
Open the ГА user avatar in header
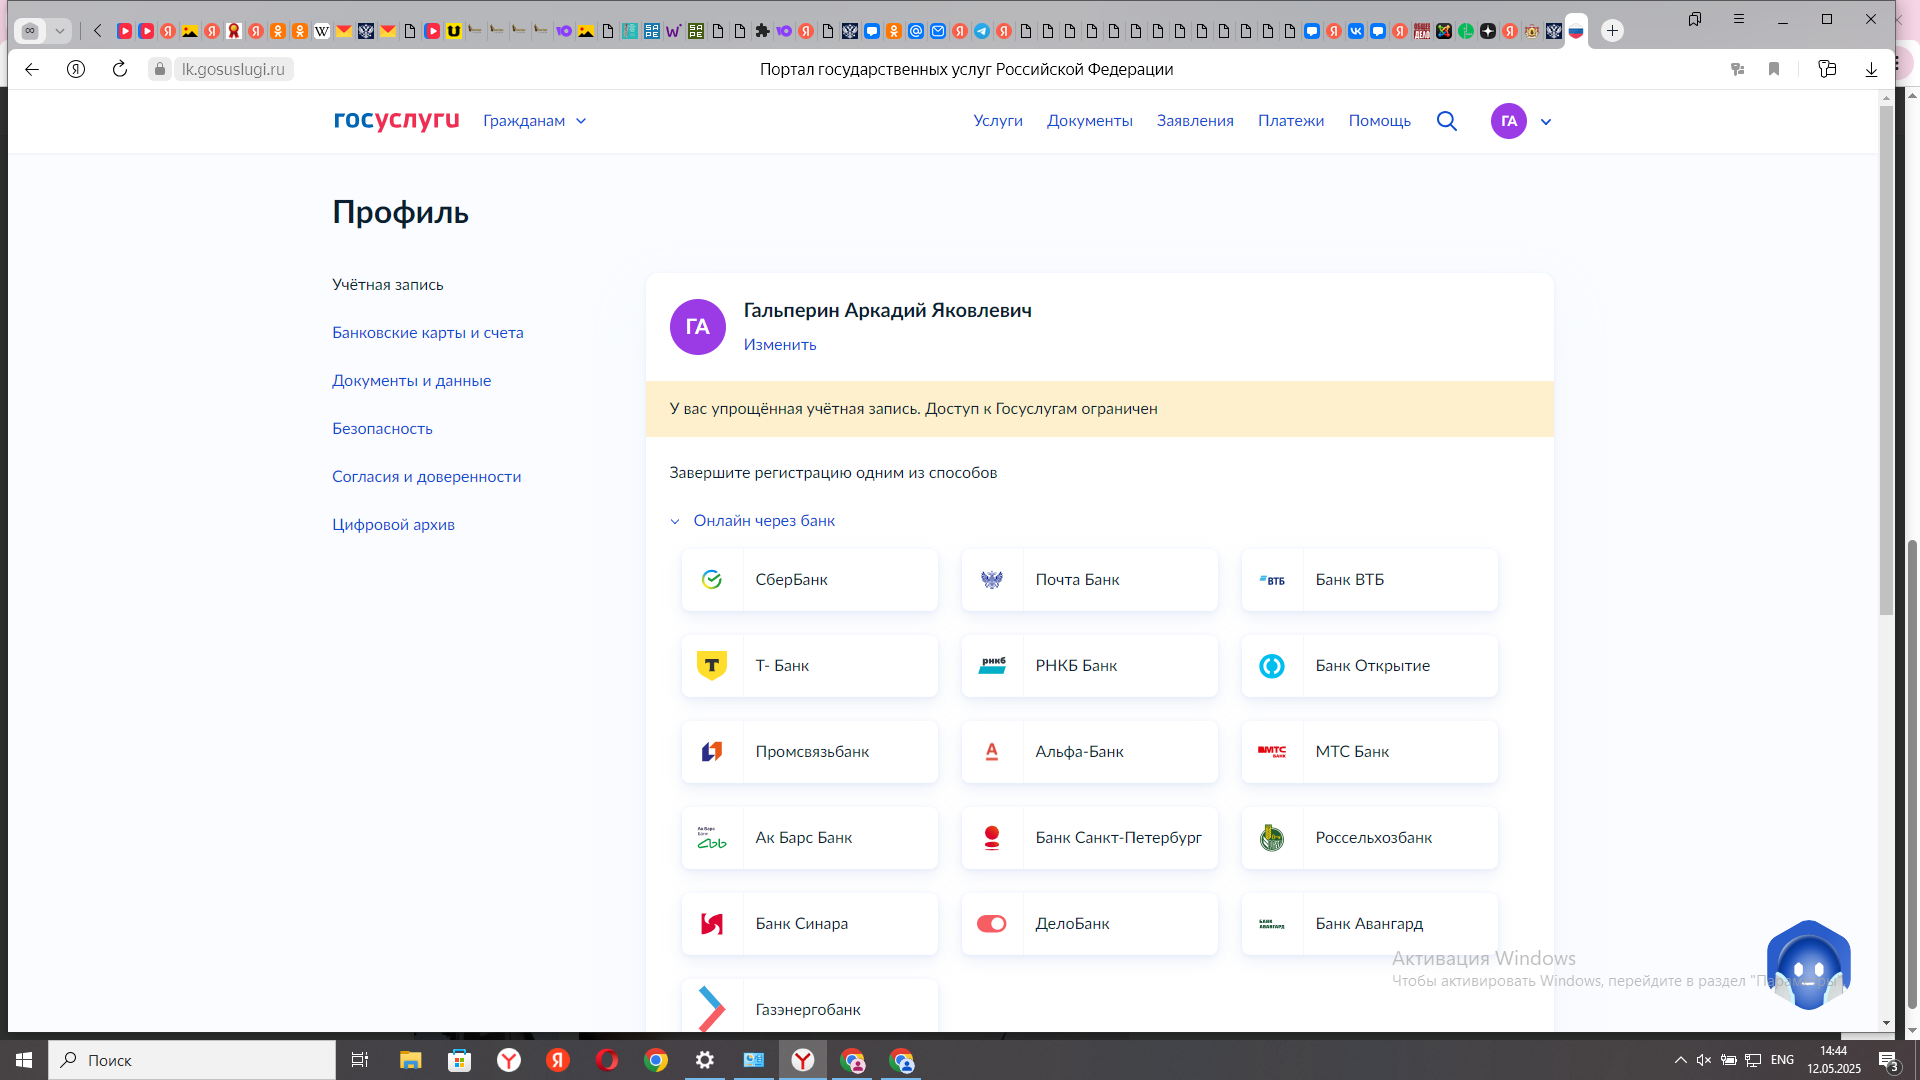[1508, 121]
